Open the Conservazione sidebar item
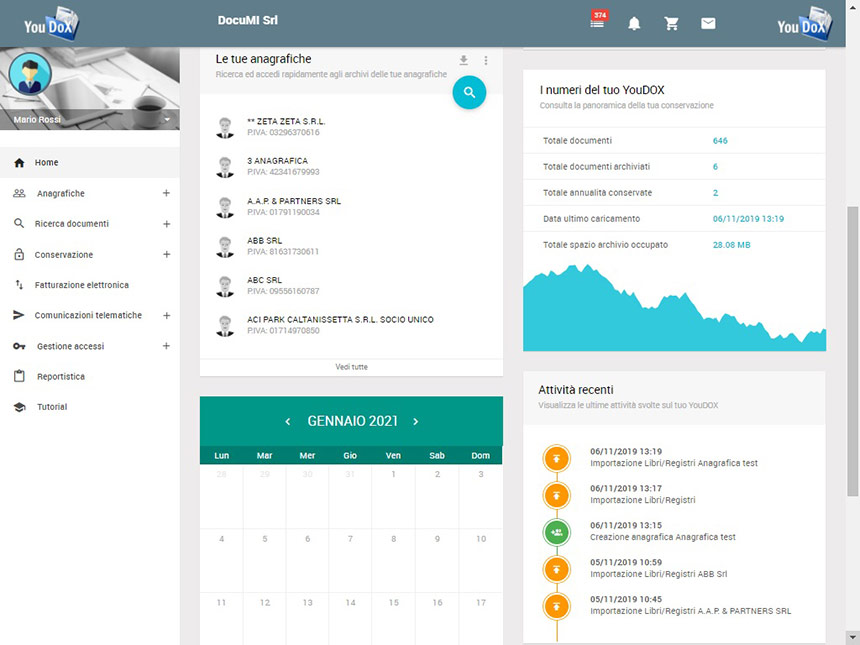Viewport: 860px width, 645px height. point(64,254)
